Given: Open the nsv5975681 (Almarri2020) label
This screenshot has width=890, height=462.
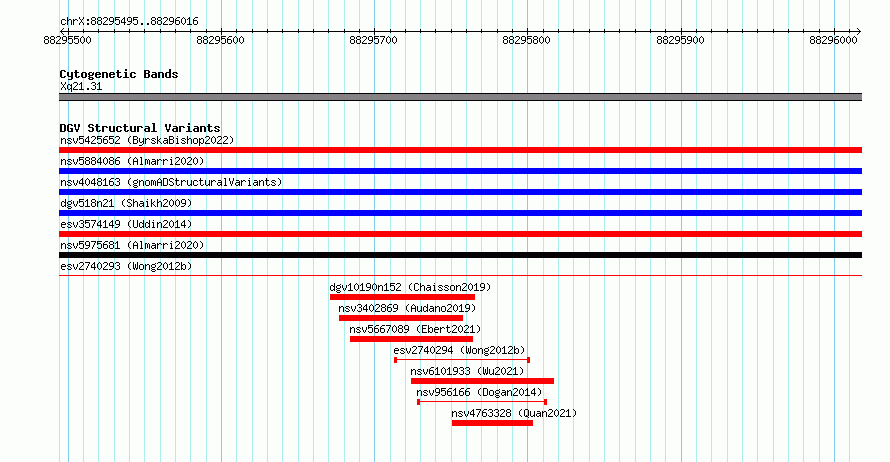Looking at the screenshot, I should (x=132, y=245).
